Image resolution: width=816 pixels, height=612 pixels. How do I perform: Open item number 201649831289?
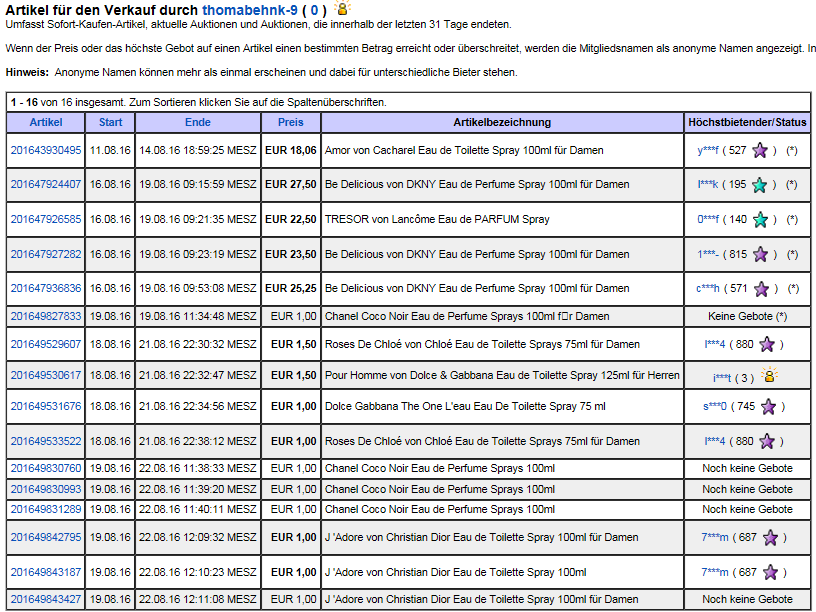pos(46,509)
